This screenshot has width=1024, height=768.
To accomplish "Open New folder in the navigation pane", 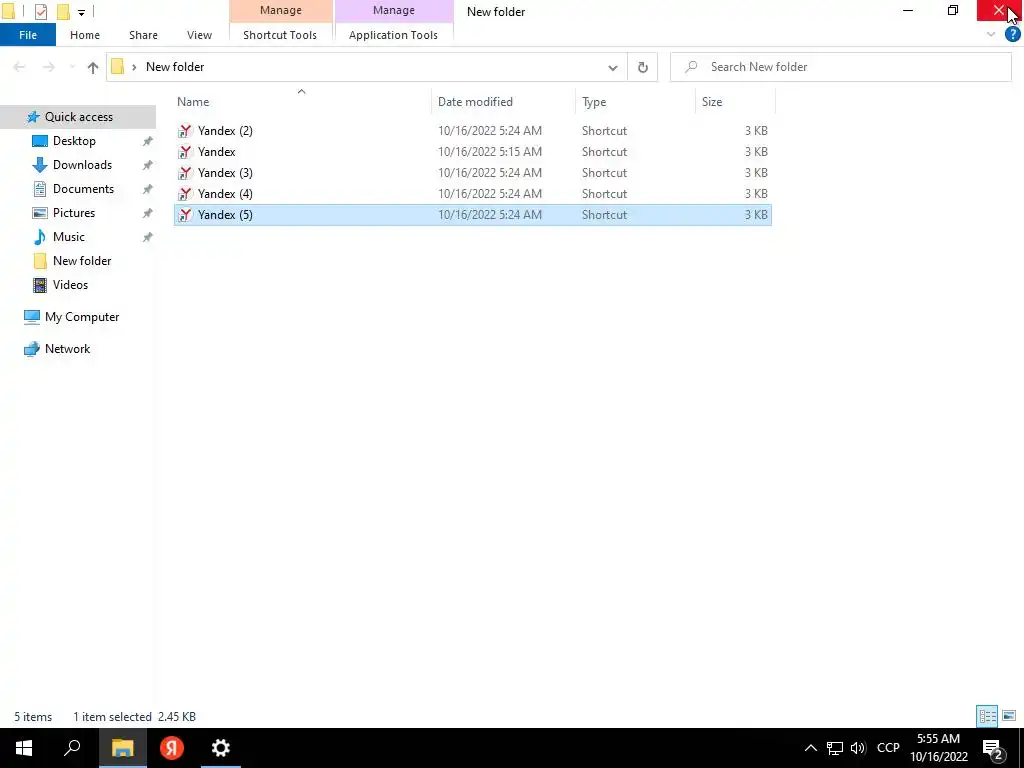I will pyautogui.click(x=82, y=261).
